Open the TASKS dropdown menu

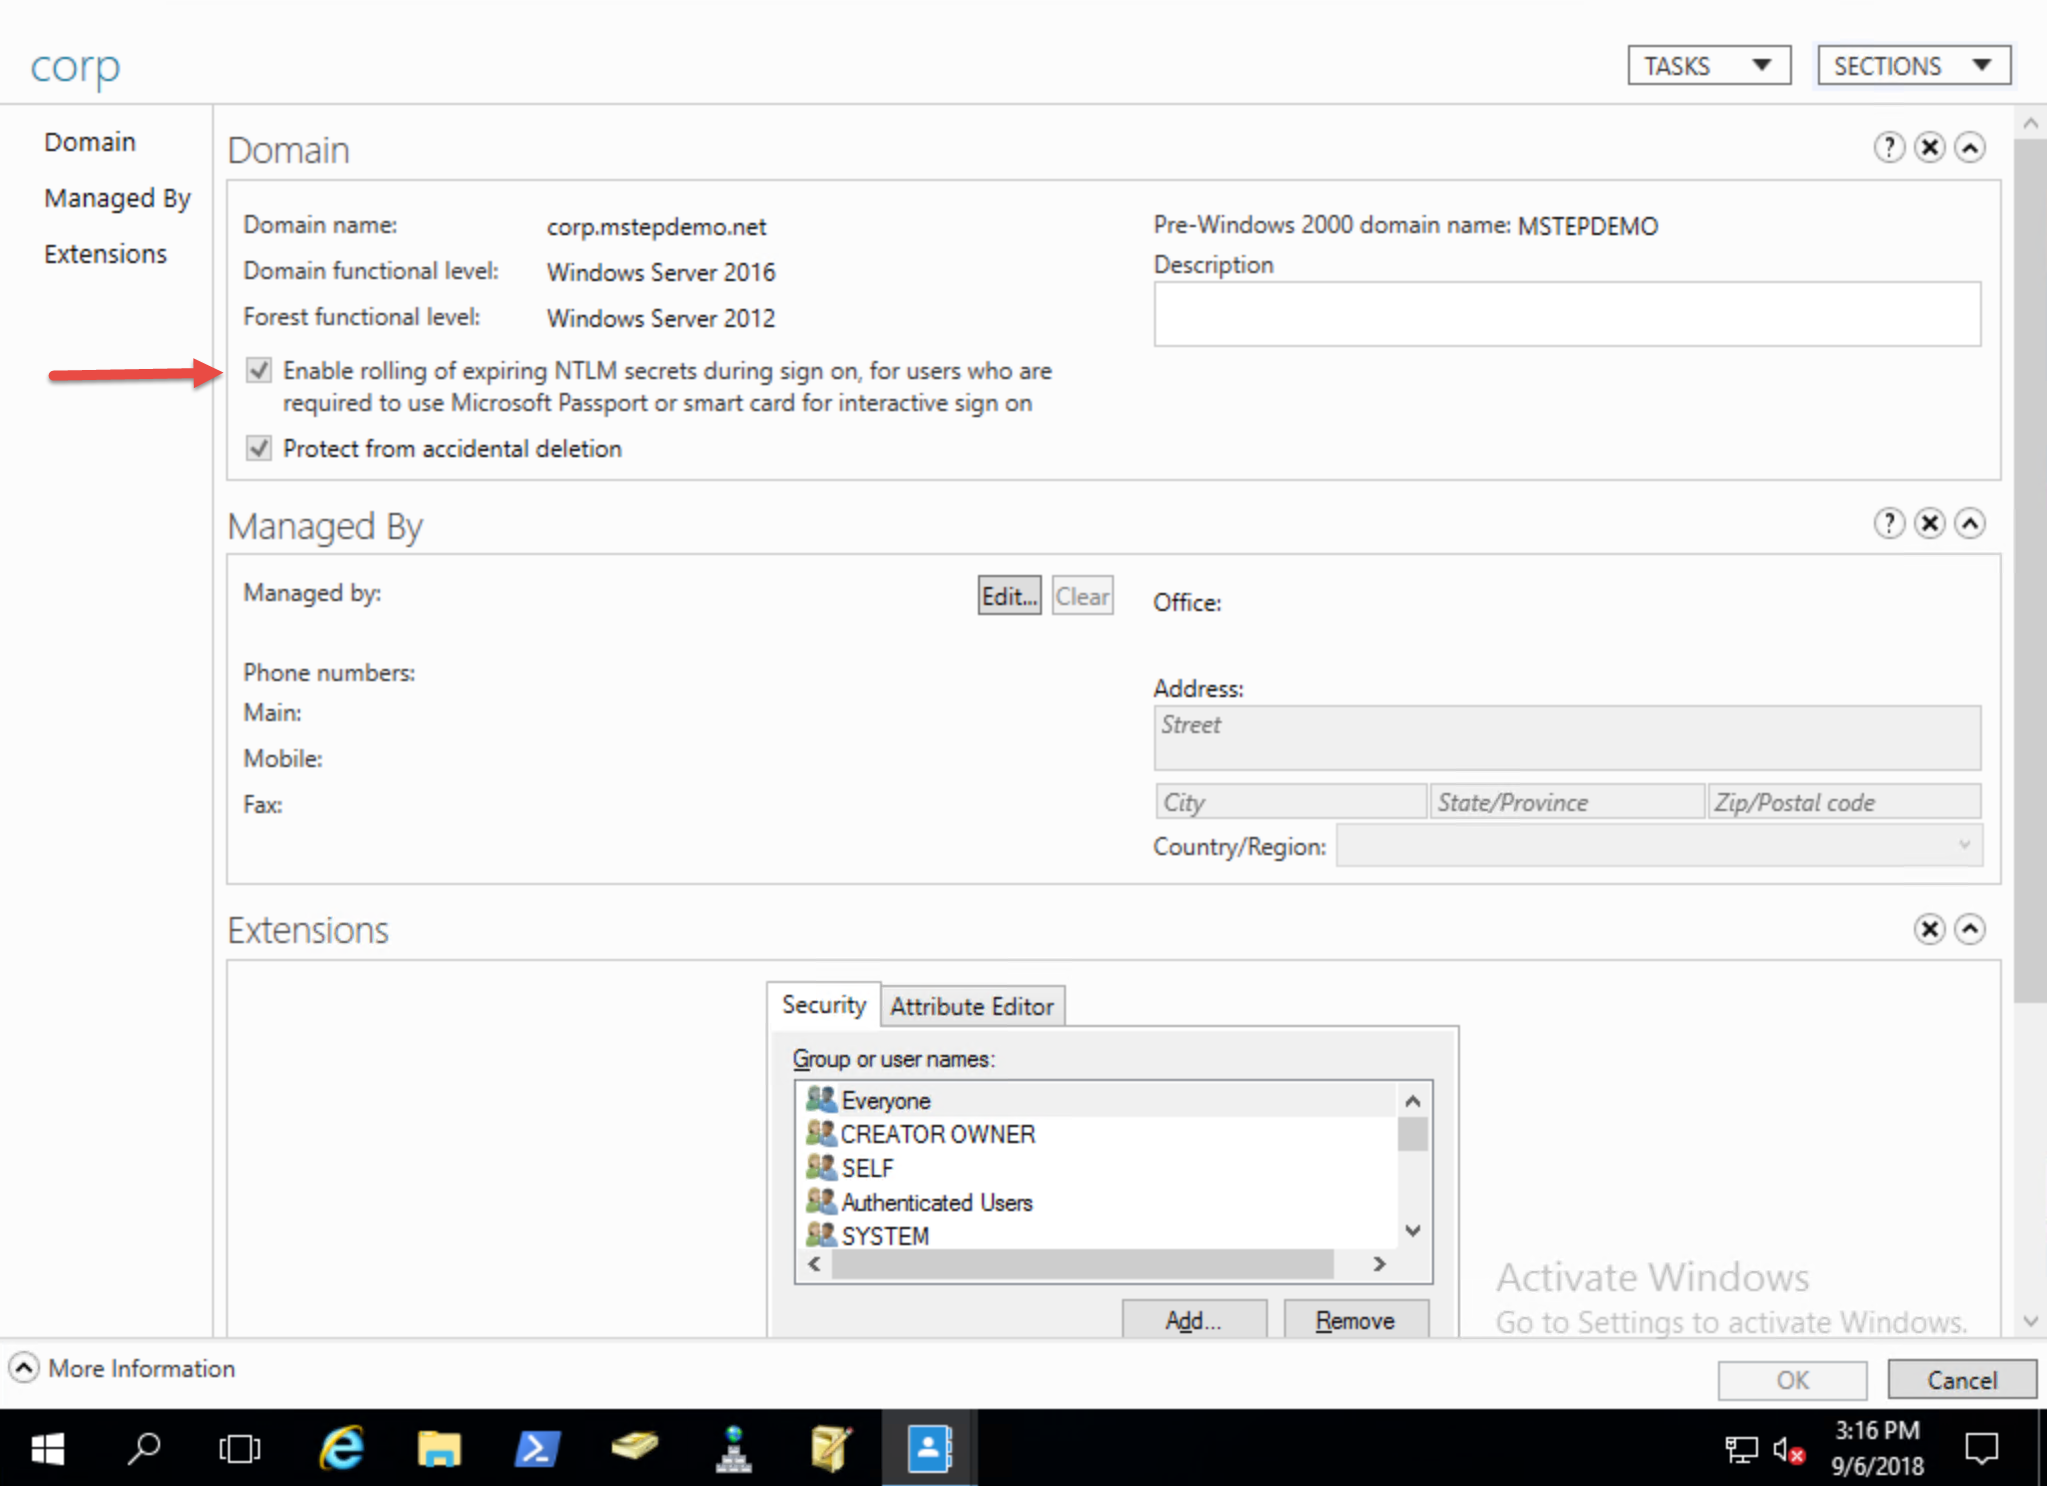pyautogui.click(x=1708, y=66)
